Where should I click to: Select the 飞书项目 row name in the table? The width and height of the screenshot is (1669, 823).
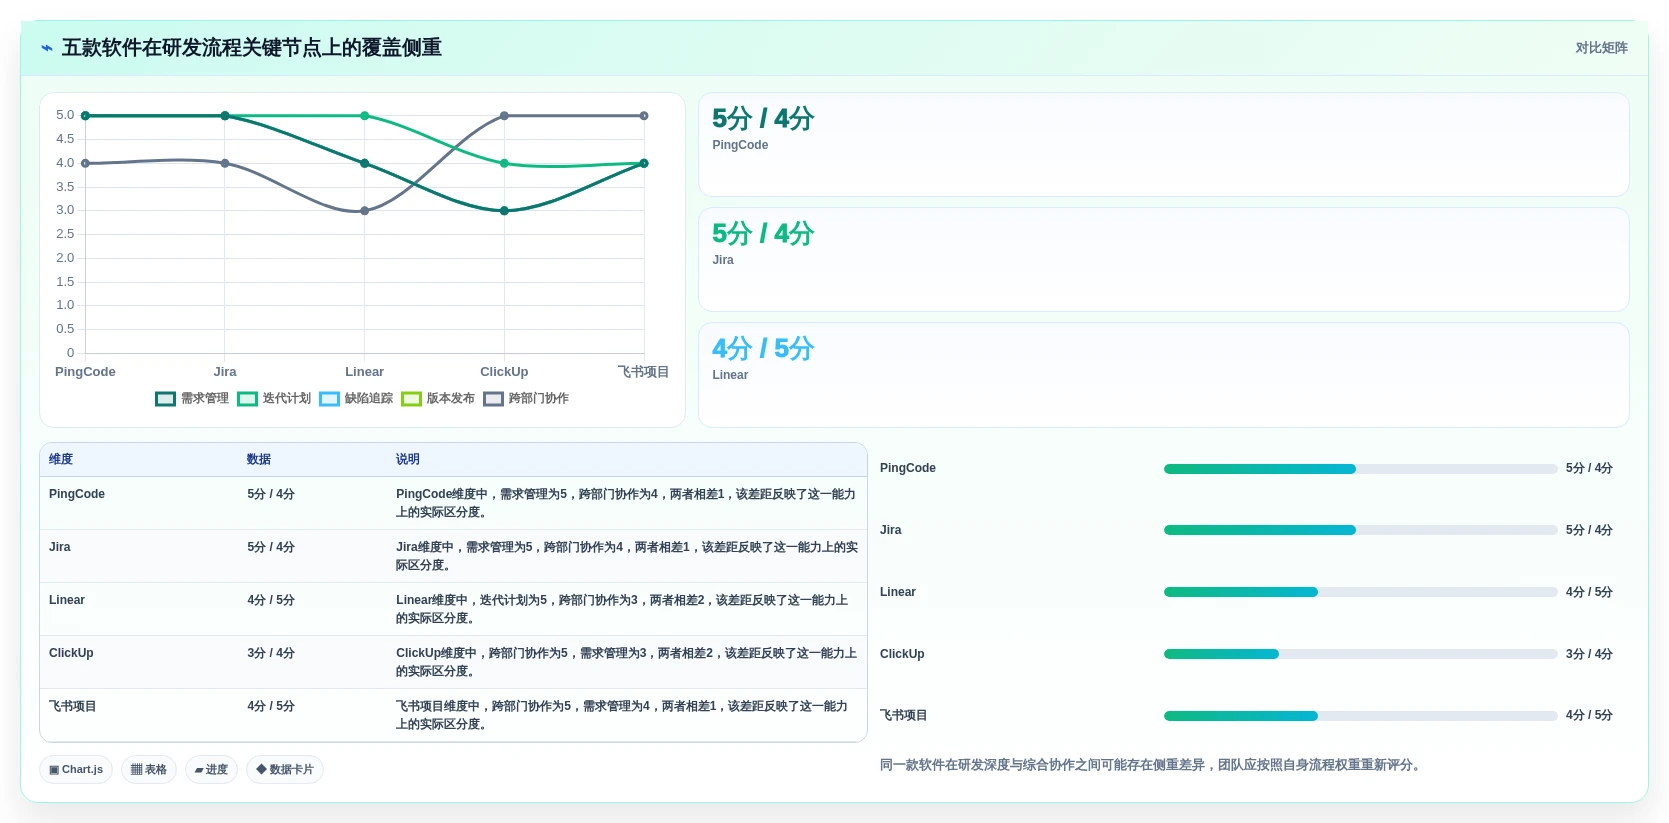pos(73,706)
